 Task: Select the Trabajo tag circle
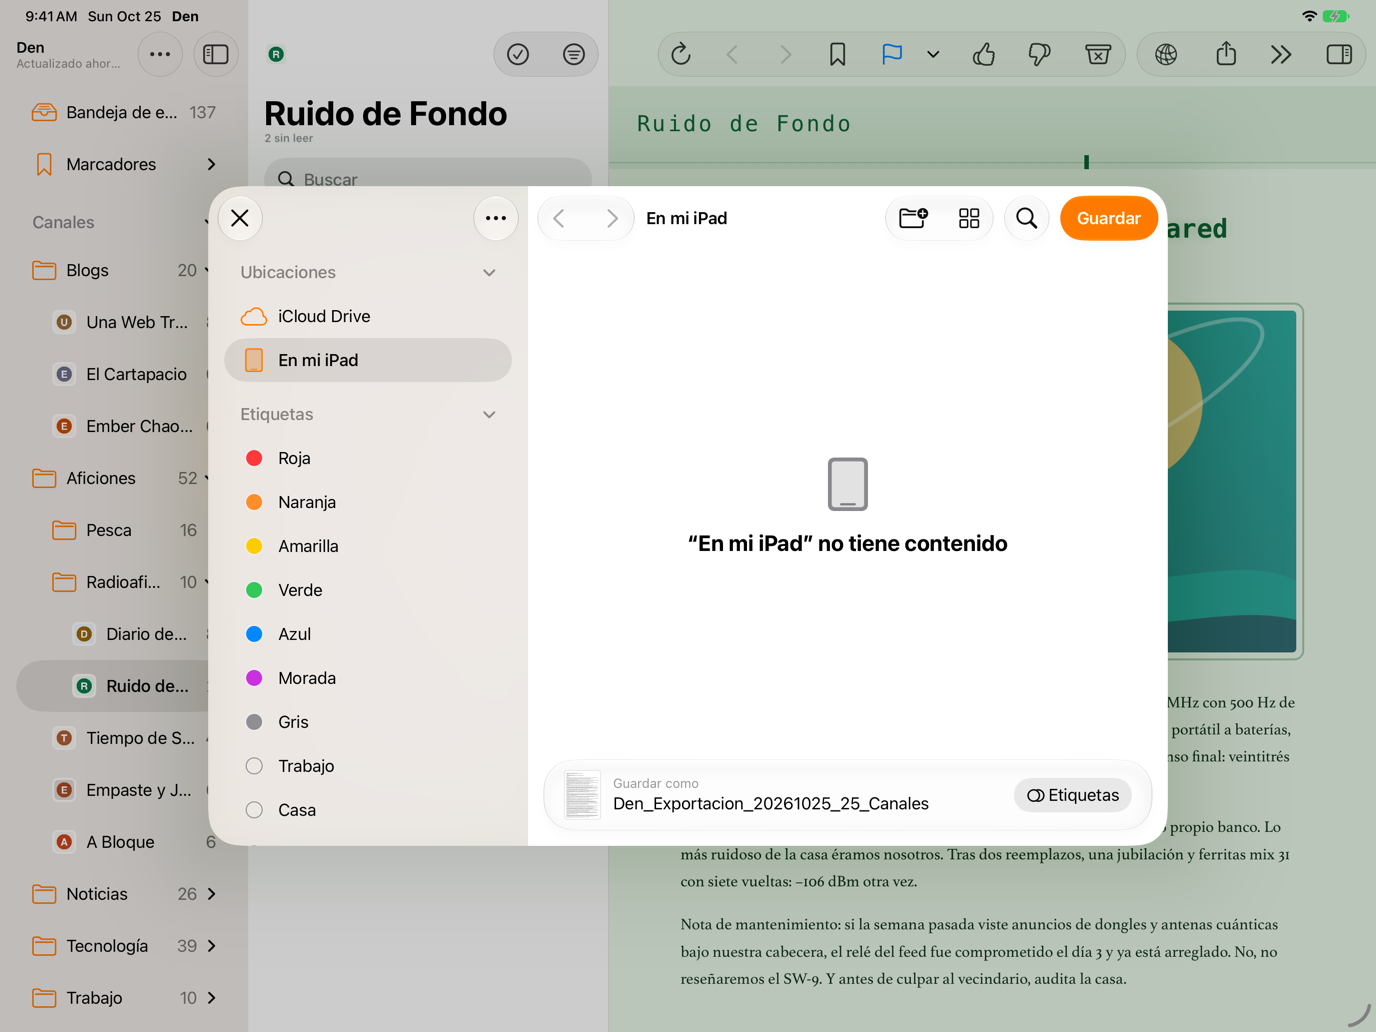[254, 766]
